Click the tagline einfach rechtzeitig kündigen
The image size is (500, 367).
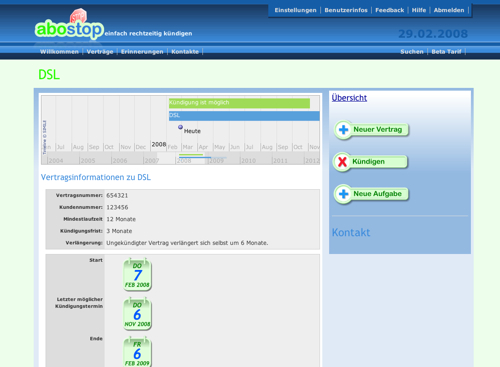tap(148, 33)
